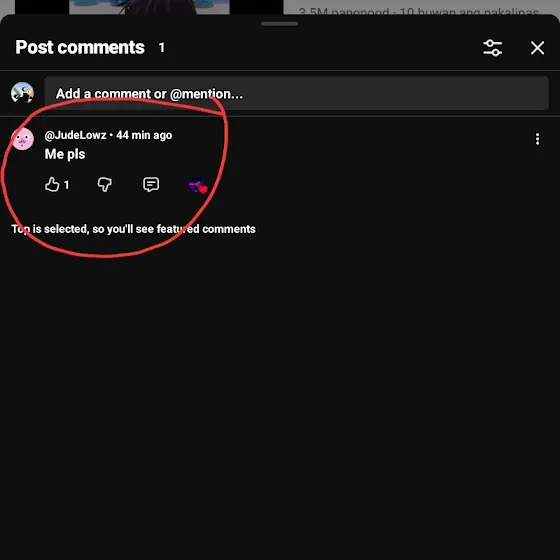Click the Add a comment input field
Image resolution: width=560 pixels, height=560 pixels.
(x=296, y=94)
